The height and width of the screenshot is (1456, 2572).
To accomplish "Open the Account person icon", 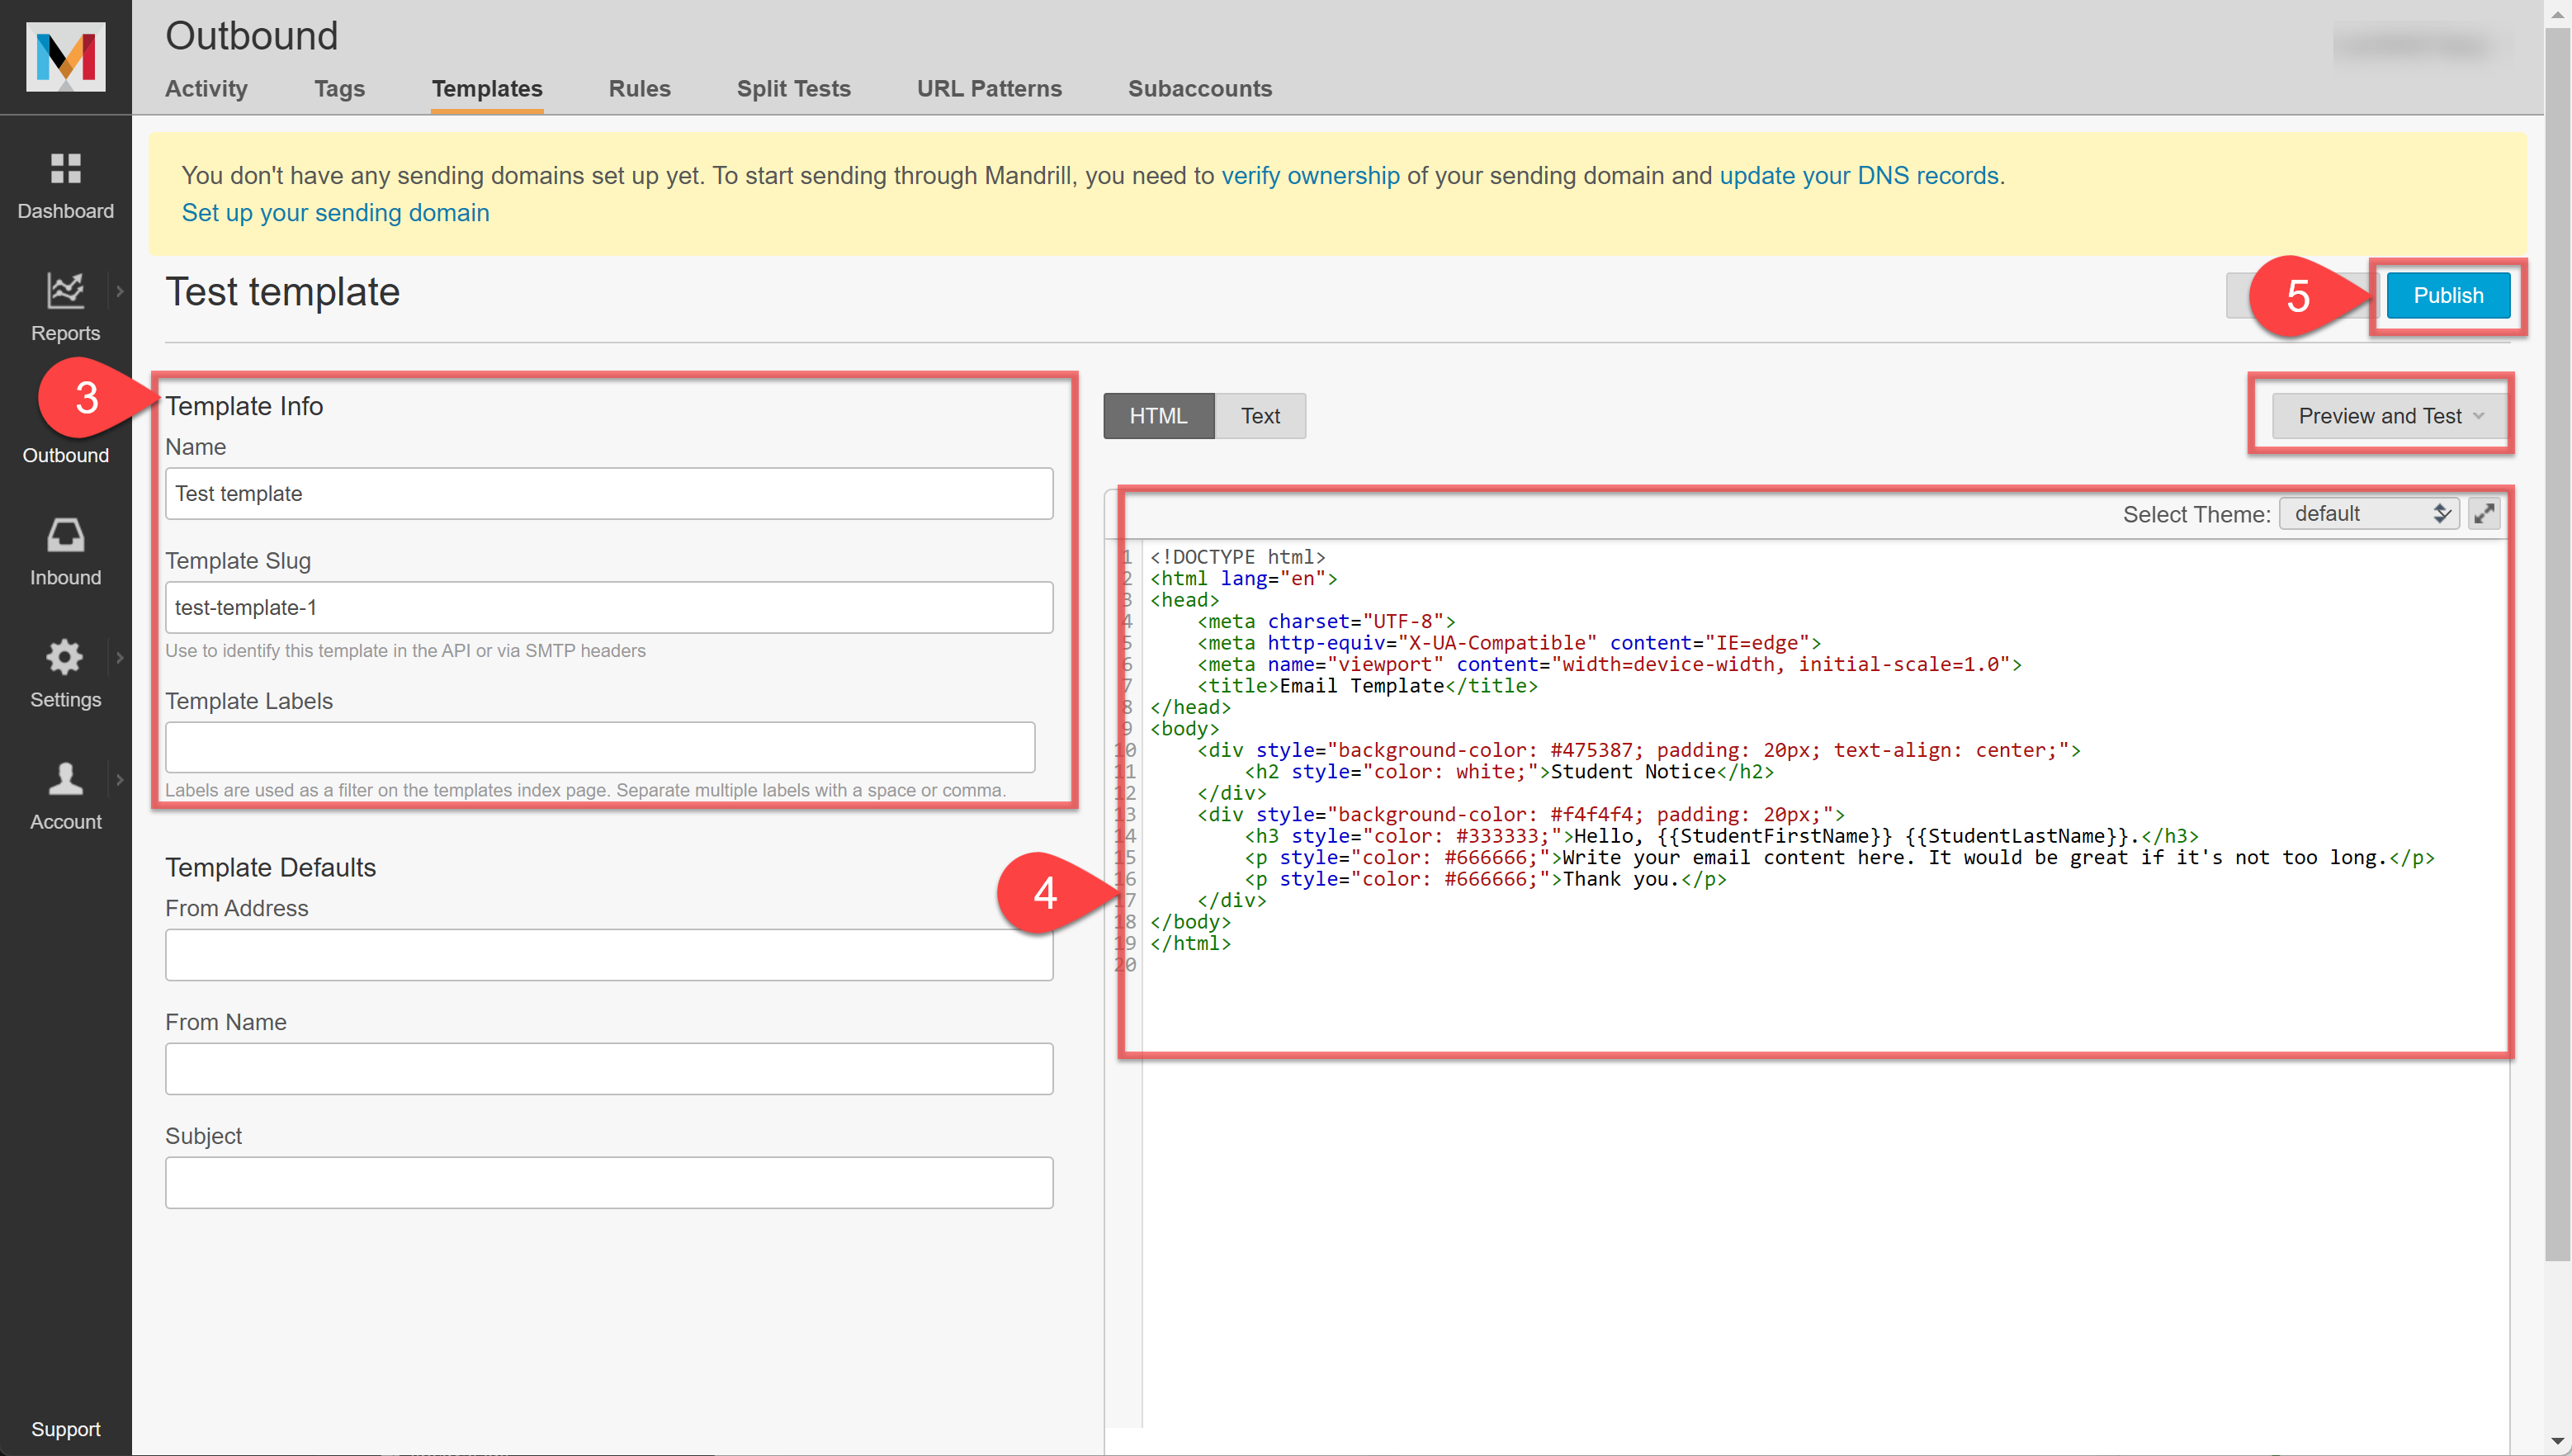I will 65,779.
